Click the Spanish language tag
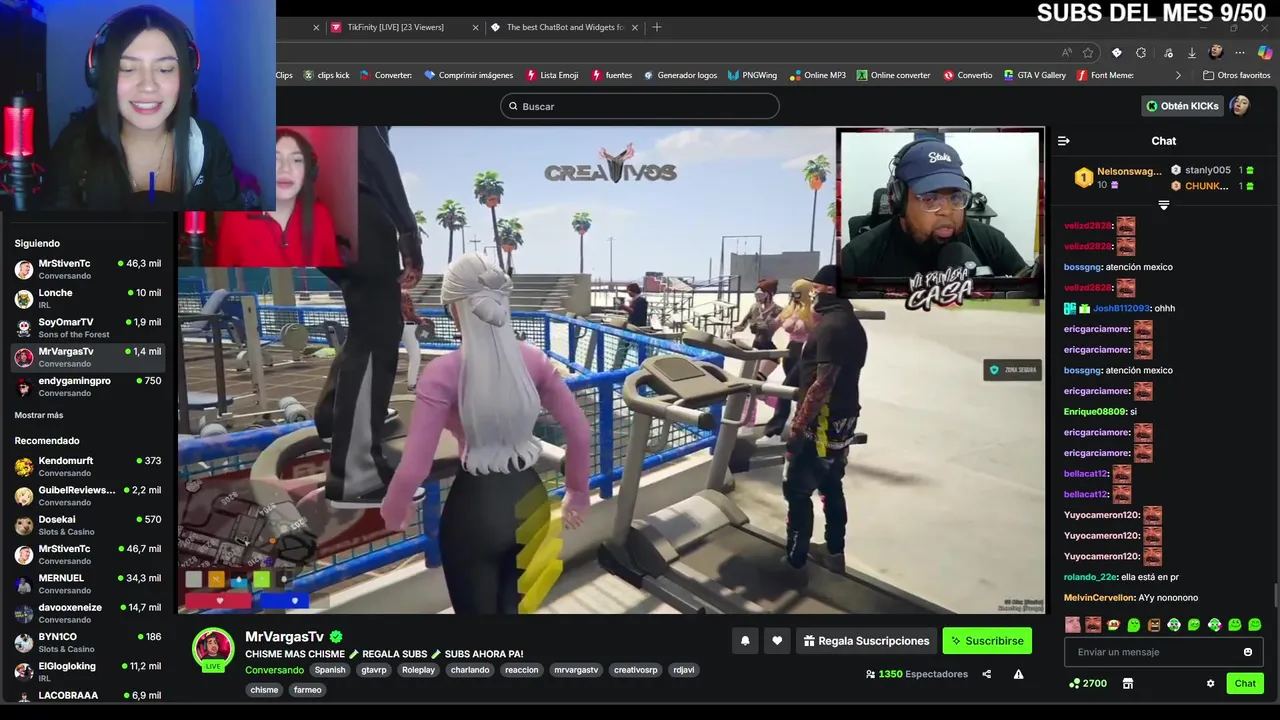 [329, 670]
